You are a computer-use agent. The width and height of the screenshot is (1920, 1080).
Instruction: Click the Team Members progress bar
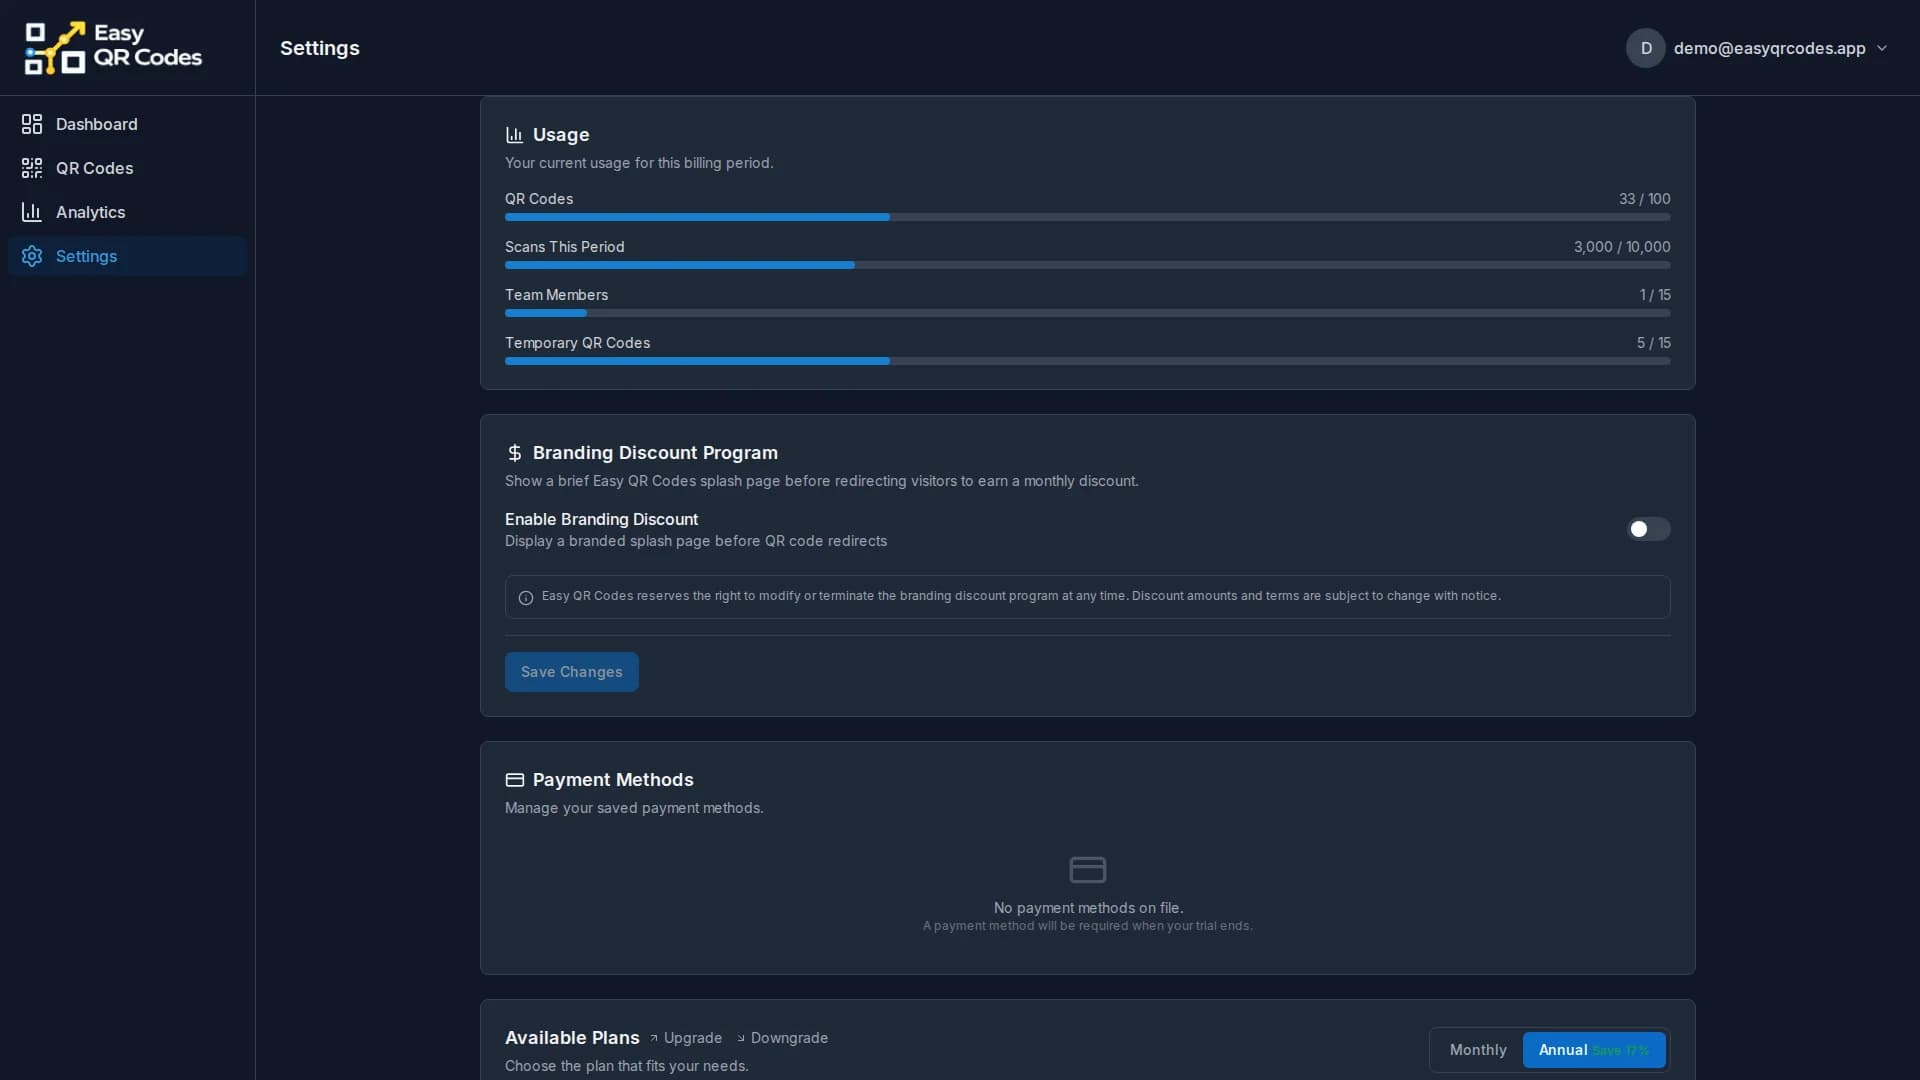pos(1087,313)
